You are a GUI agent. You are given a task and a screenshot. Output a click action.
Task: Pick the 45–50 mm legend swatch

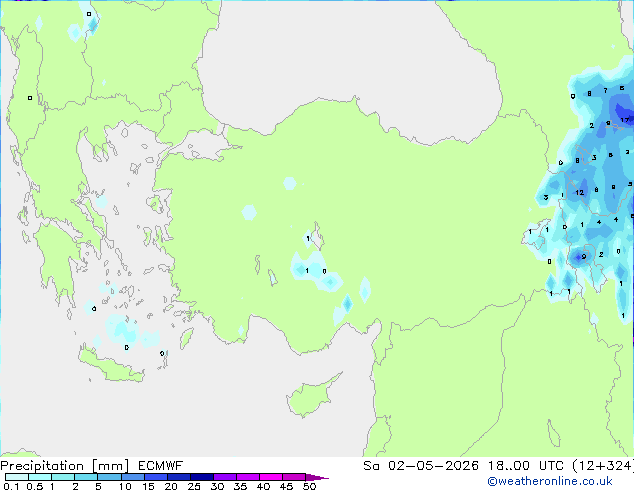[x=294, y=477]
